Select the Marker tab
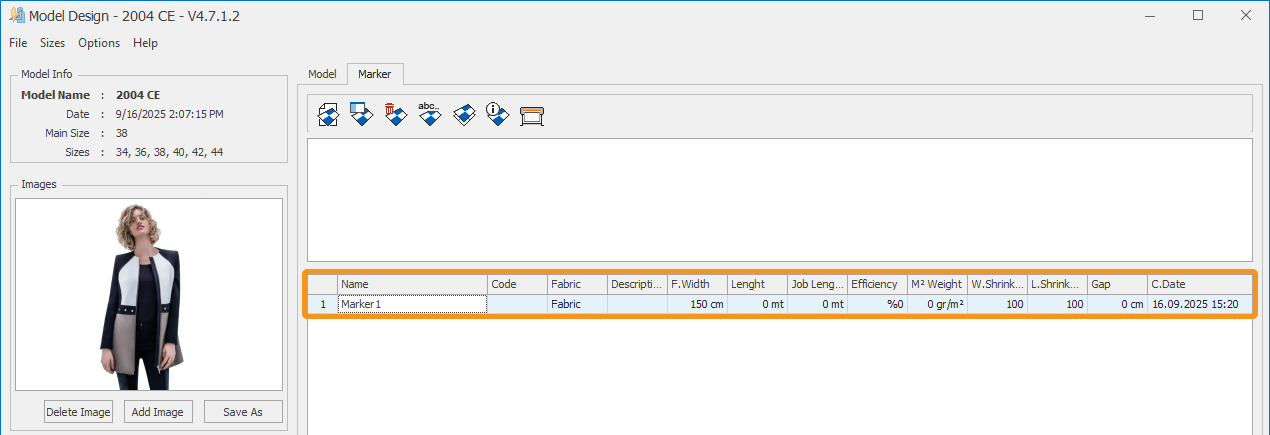Image resolution: width=1270 pixels, height=435 pixels. pyautogui.click(x=374, y=74)
